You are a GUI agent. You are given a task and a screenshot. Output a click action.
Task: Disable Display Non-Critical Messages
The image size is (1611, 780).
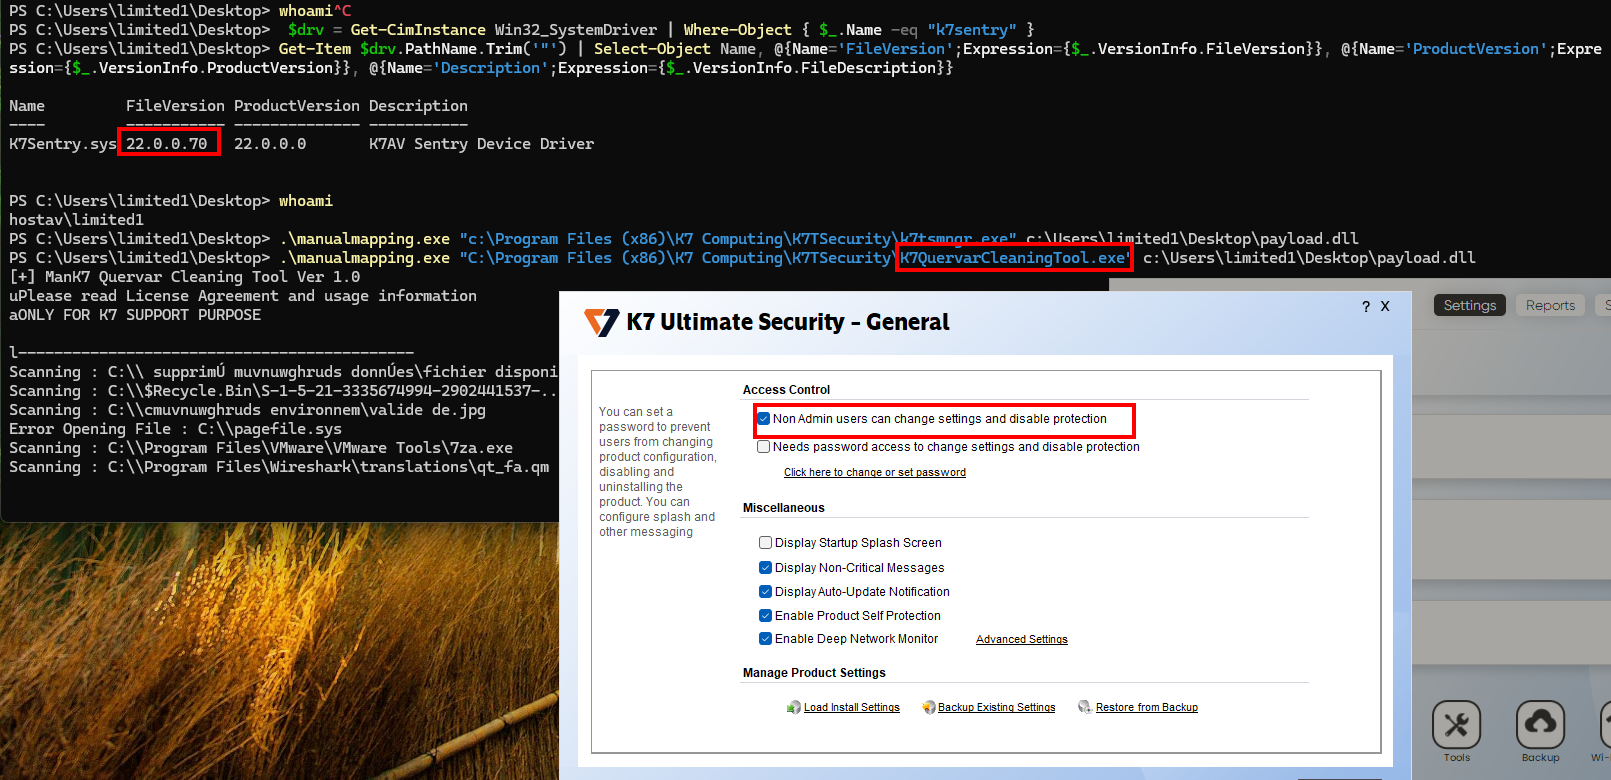[765, 568]
